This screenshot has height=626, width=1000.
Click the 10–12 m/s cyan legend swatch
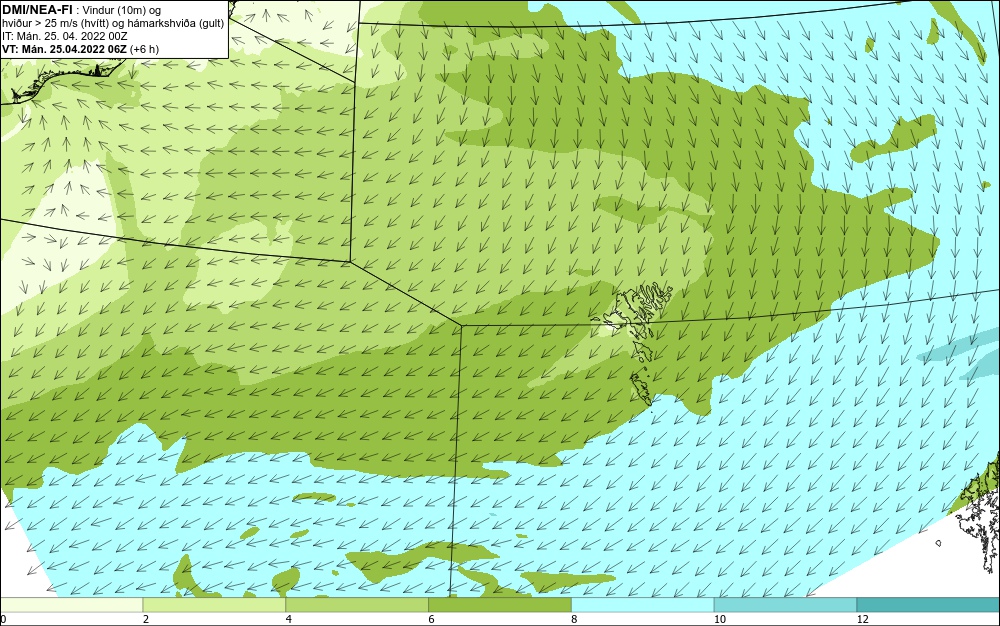click(x=786, y=605)
